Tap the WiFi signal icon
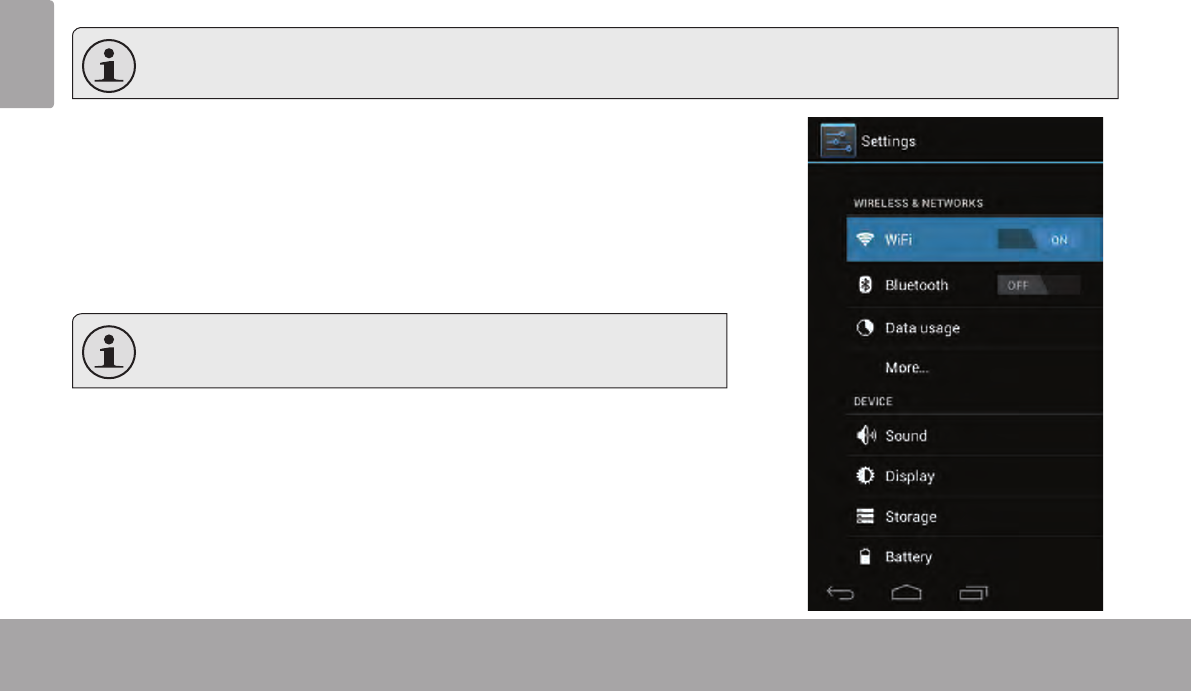The image size is (1191, 691). point(864,239)
